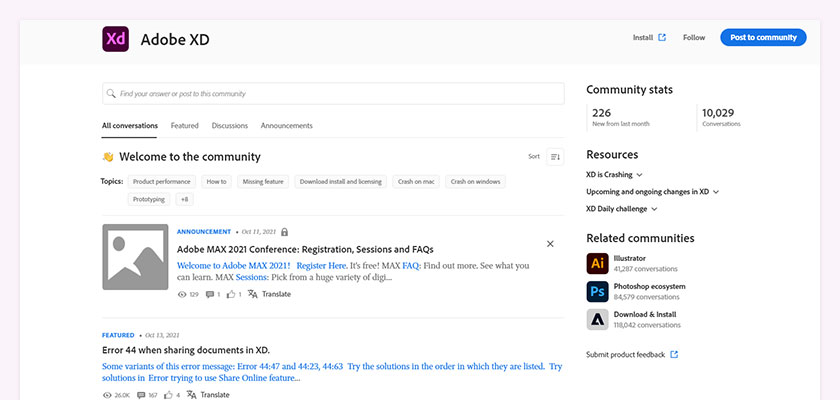This screenshot has width=840, height=400.
Task: Open the Adobe MAX post thumbnail image
Action: (135, 257)
